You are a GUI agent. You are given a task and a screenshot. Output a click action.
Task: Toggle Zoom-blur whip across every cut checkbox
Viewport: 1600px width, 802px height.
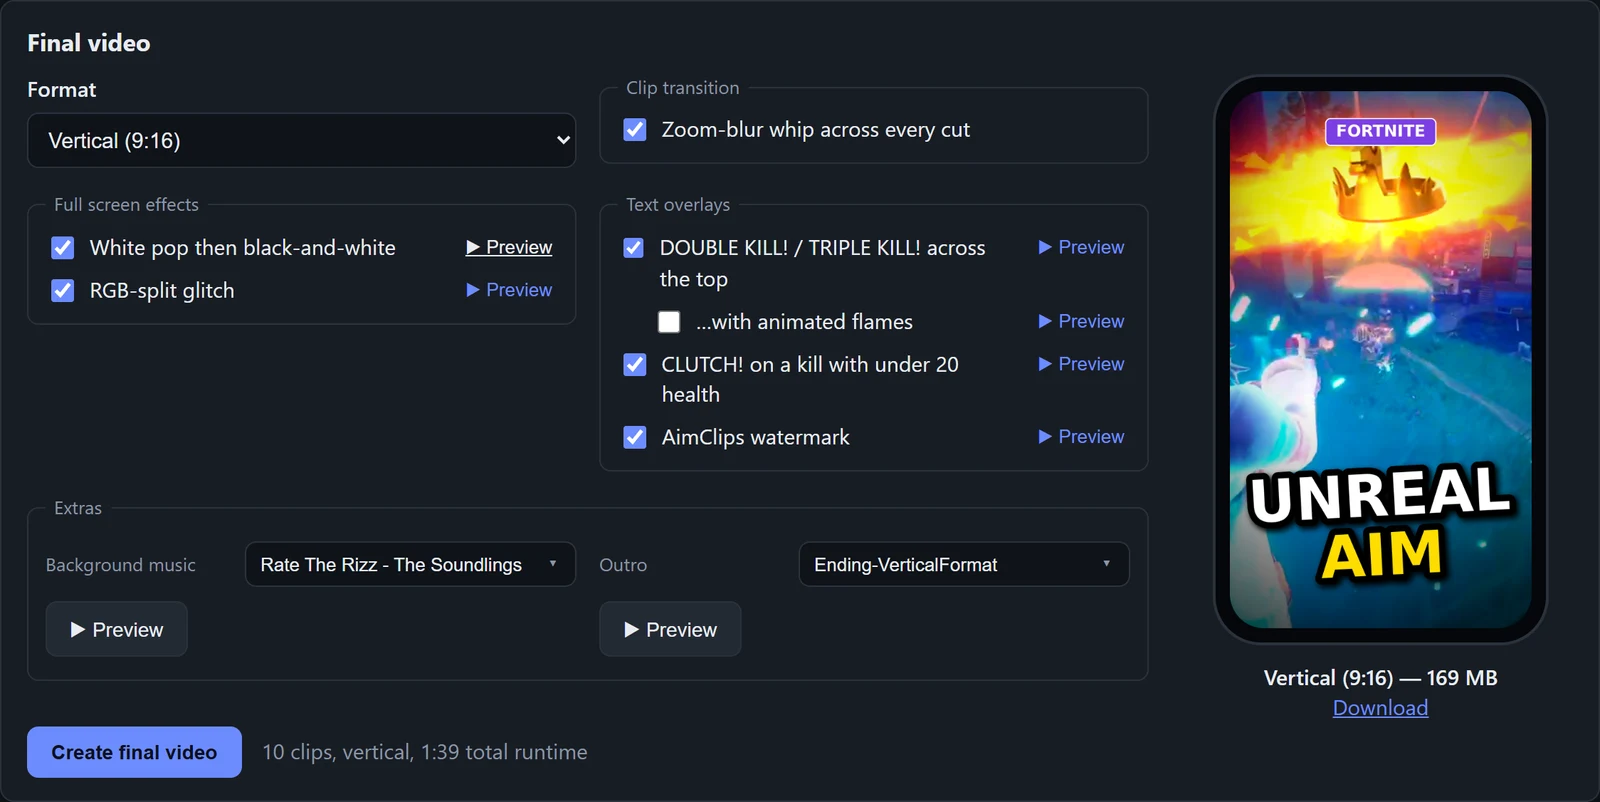(635, 130)
